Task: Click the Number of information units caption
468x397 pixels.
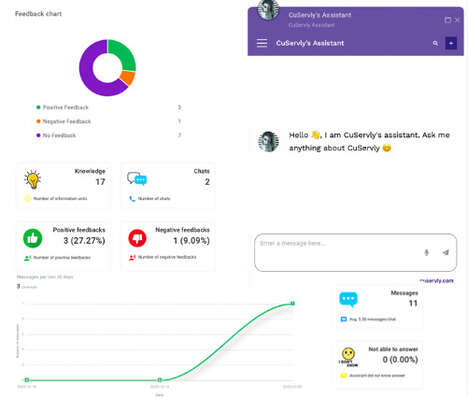Action: click(60, 199)
